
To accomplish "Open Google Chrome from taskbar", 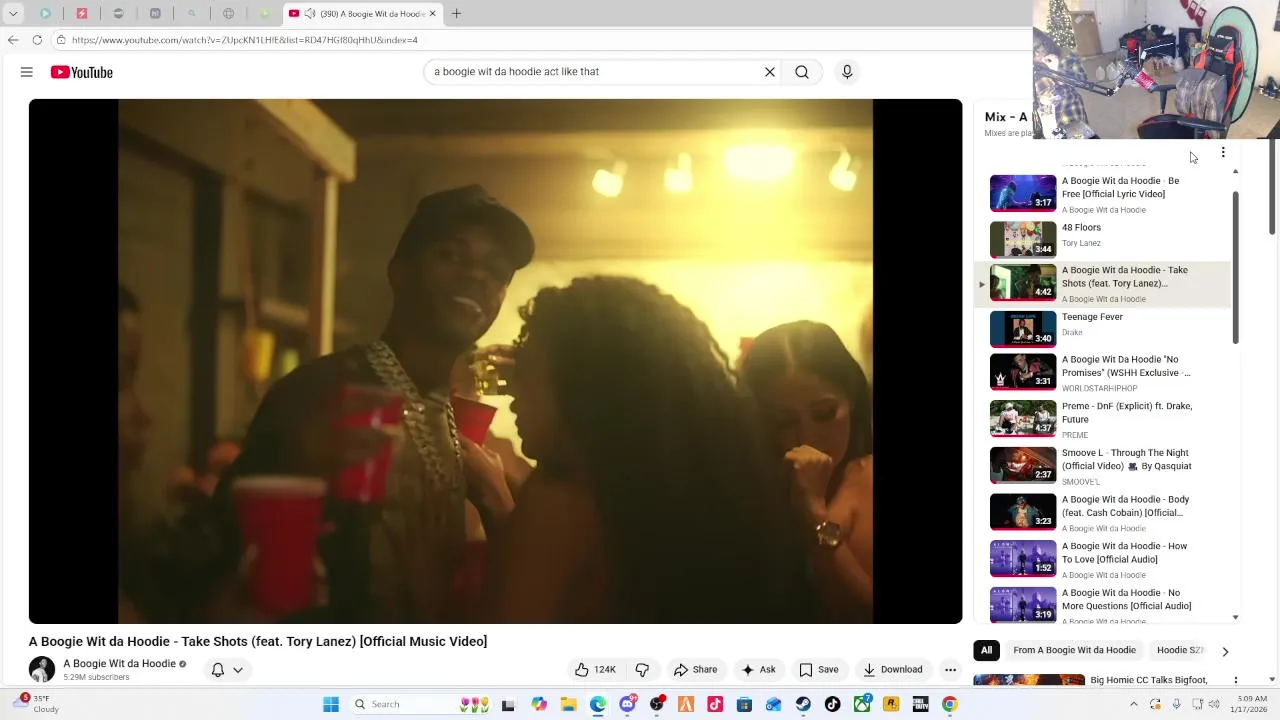I will tap(950, 704).
